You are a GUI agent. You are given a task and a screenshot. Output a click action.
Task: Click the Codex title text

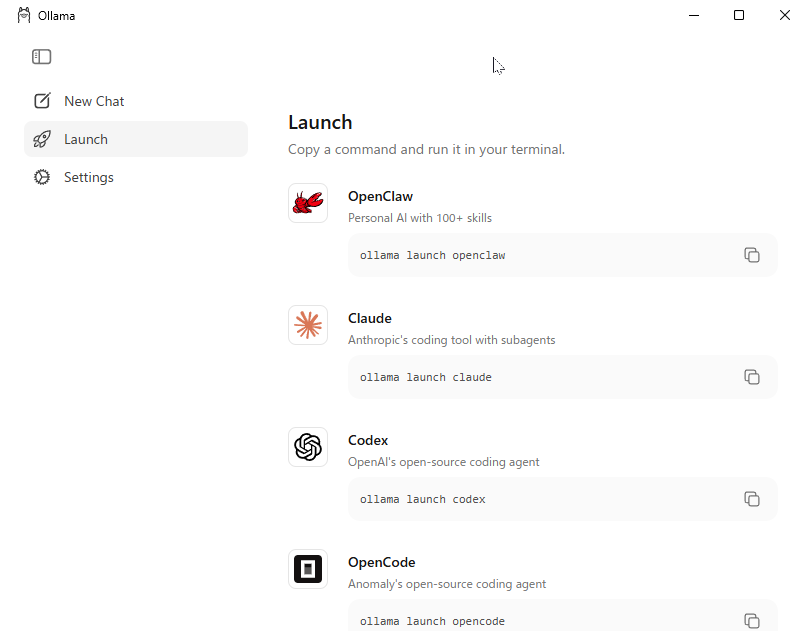[x=368, y=440]
